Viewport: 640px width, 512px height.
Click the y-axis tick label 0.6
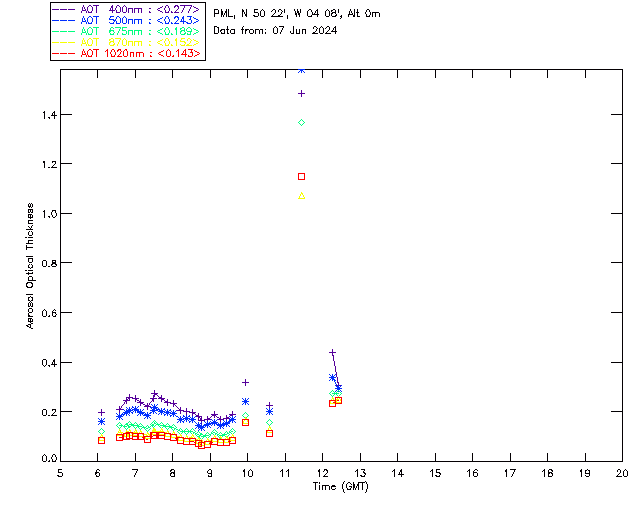49,313
